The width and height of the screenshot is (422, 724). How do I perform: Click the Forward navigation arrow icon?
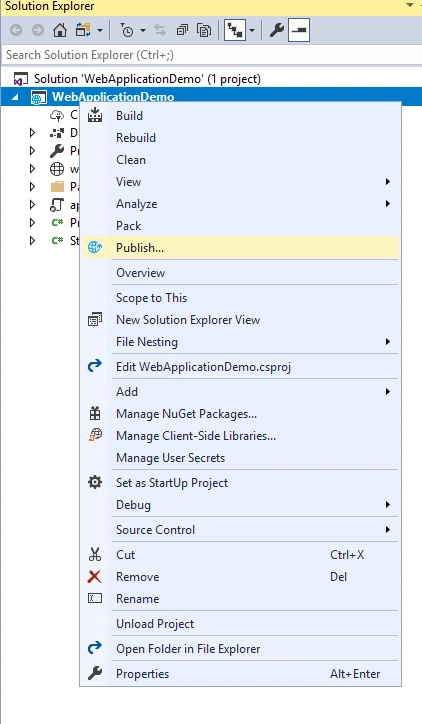tap(38, 30)
